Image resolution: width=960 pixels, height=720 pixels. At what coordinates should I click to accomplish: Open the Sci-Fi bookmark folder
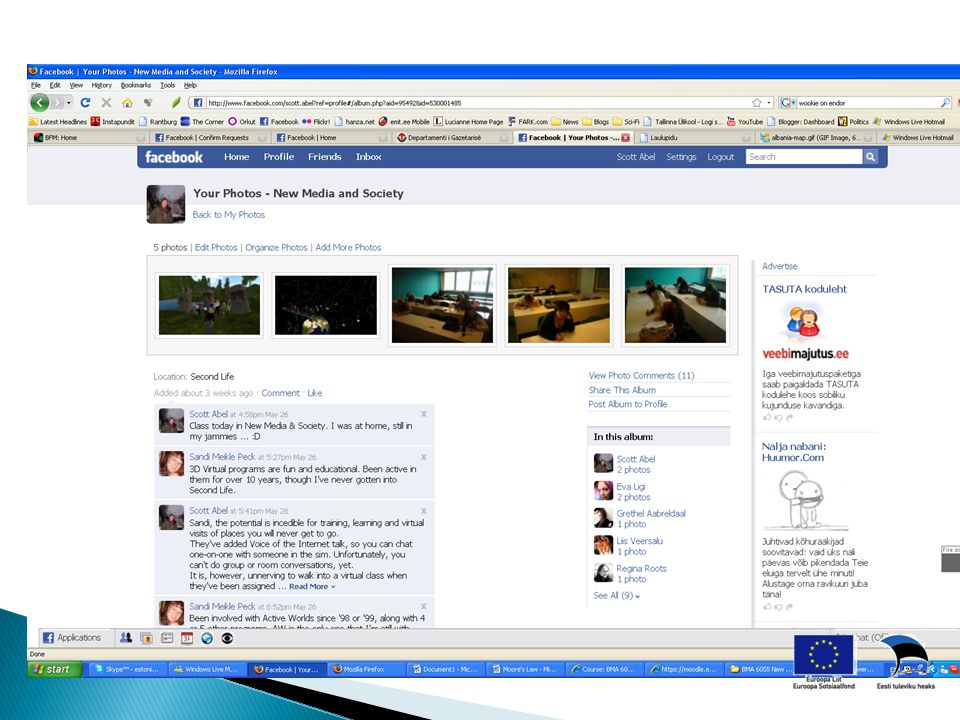(x=626, y=122)
